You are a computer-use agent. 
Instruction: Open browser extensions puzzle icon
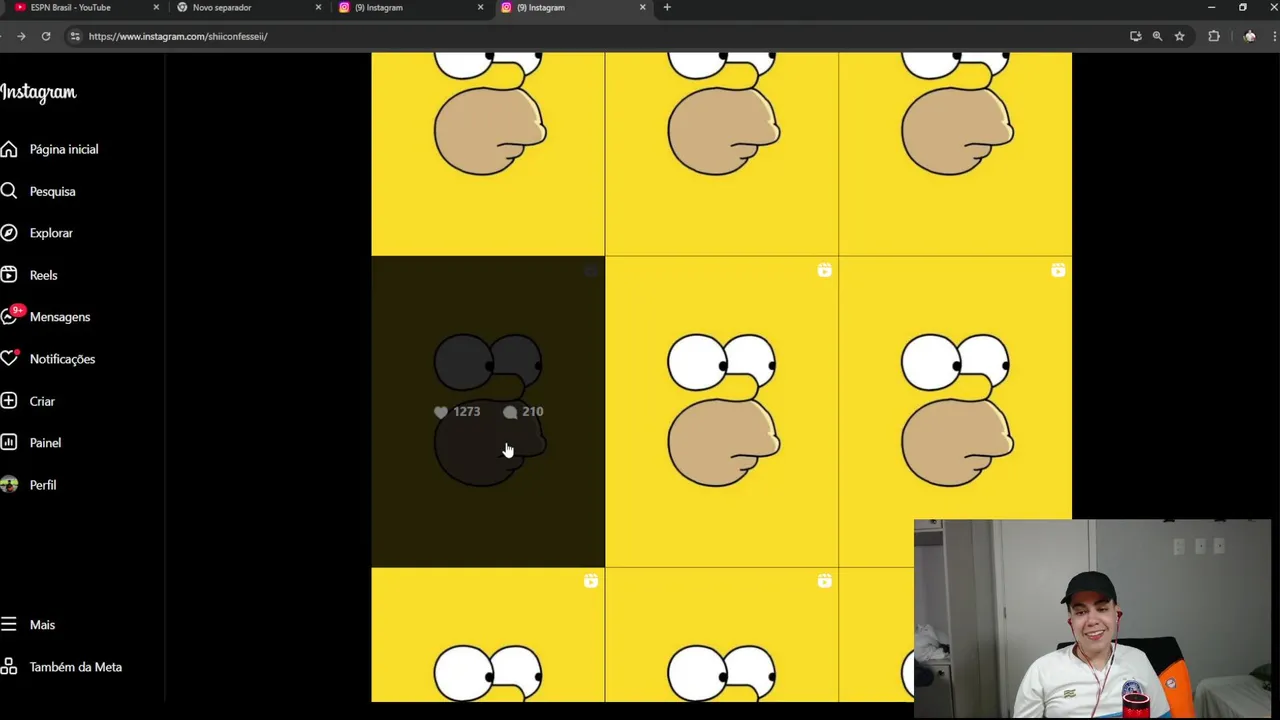click(x=1214, y=36)
